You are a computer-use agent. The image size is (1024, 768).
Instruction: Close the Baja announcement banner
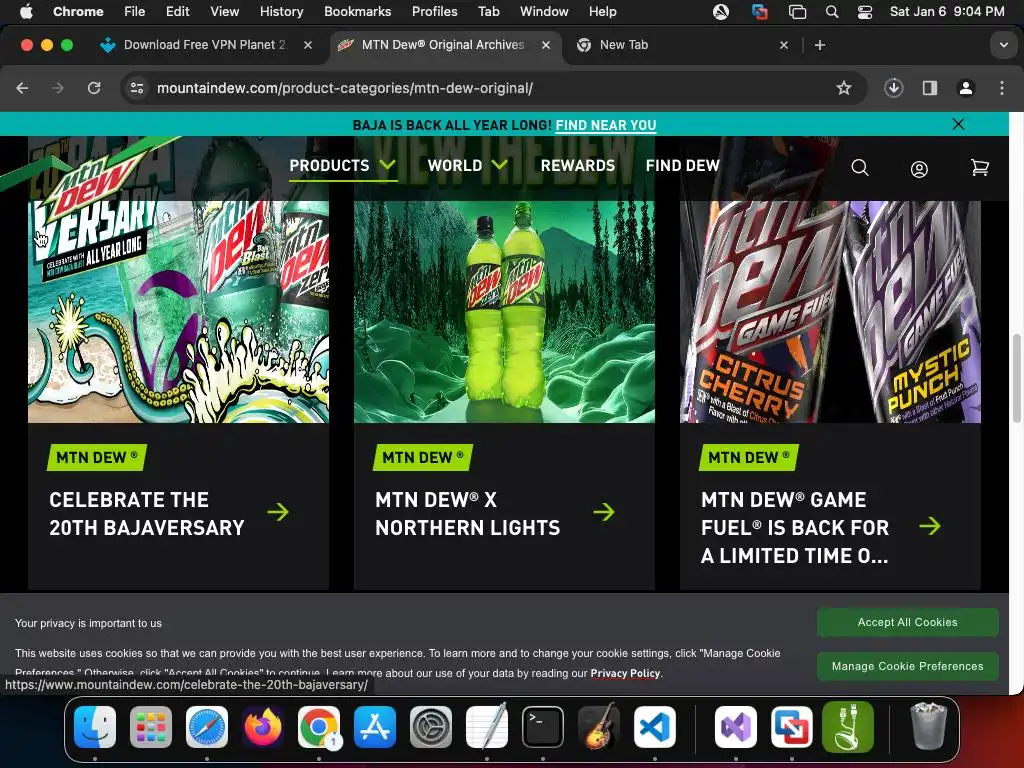coord(958,124)
